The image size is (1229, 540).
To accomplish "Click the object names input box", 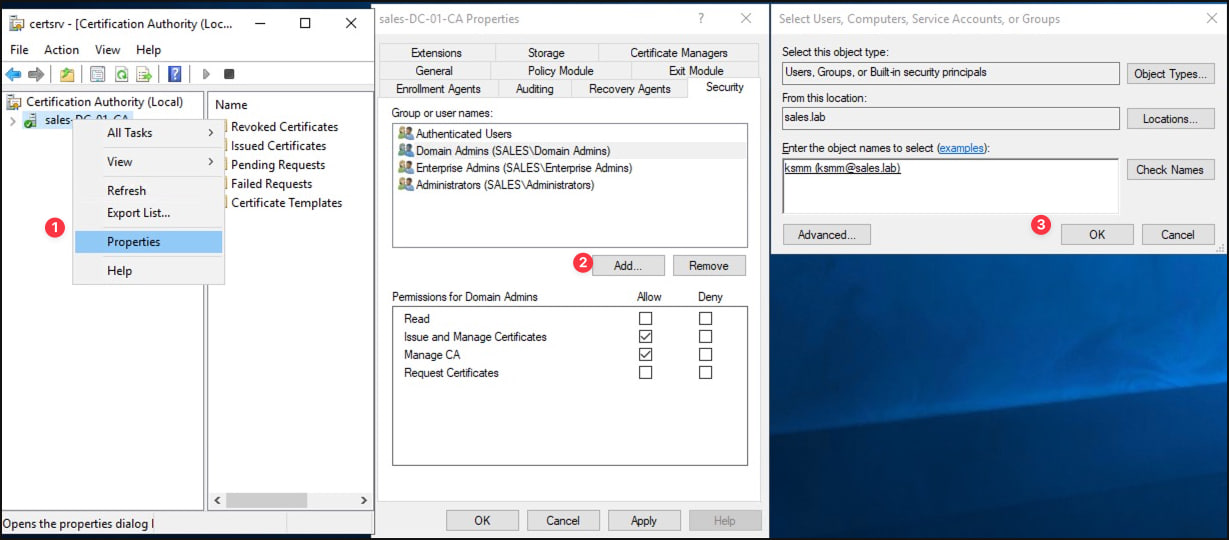I will [x=950, y=186].
